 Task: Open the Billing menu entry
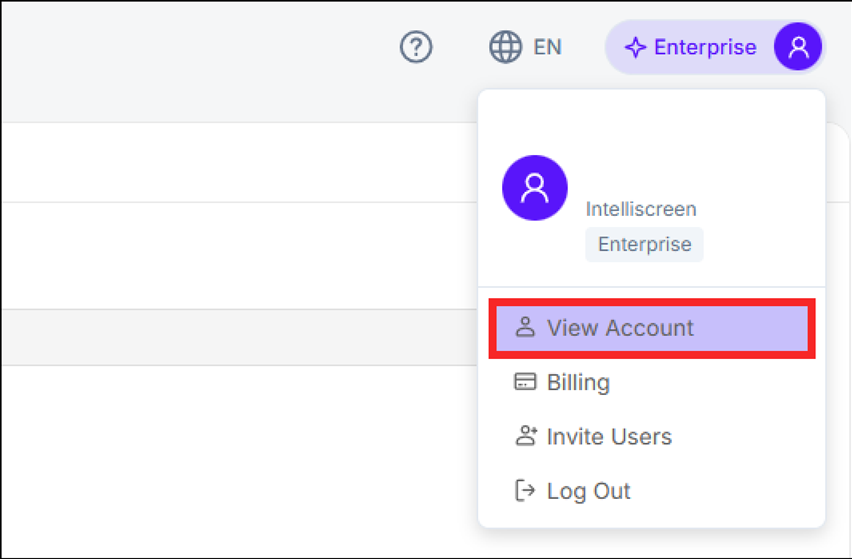pos(578,382)
